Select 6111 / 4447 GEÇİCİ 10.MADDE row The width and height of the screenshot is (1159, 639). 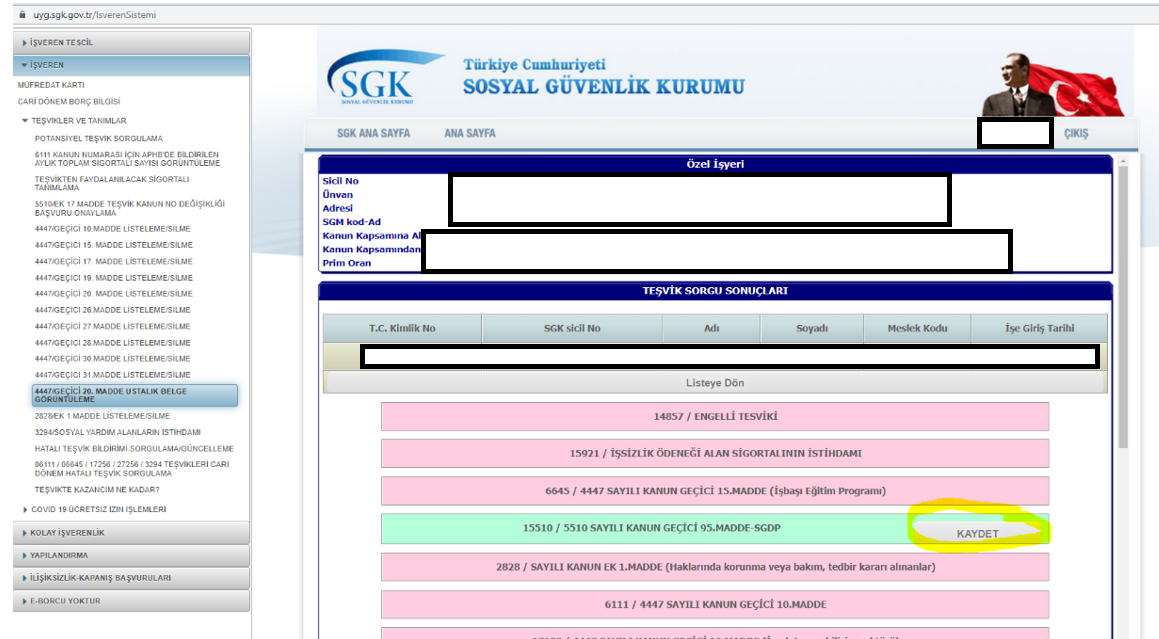pyautogui.click(x=715, y=604)
